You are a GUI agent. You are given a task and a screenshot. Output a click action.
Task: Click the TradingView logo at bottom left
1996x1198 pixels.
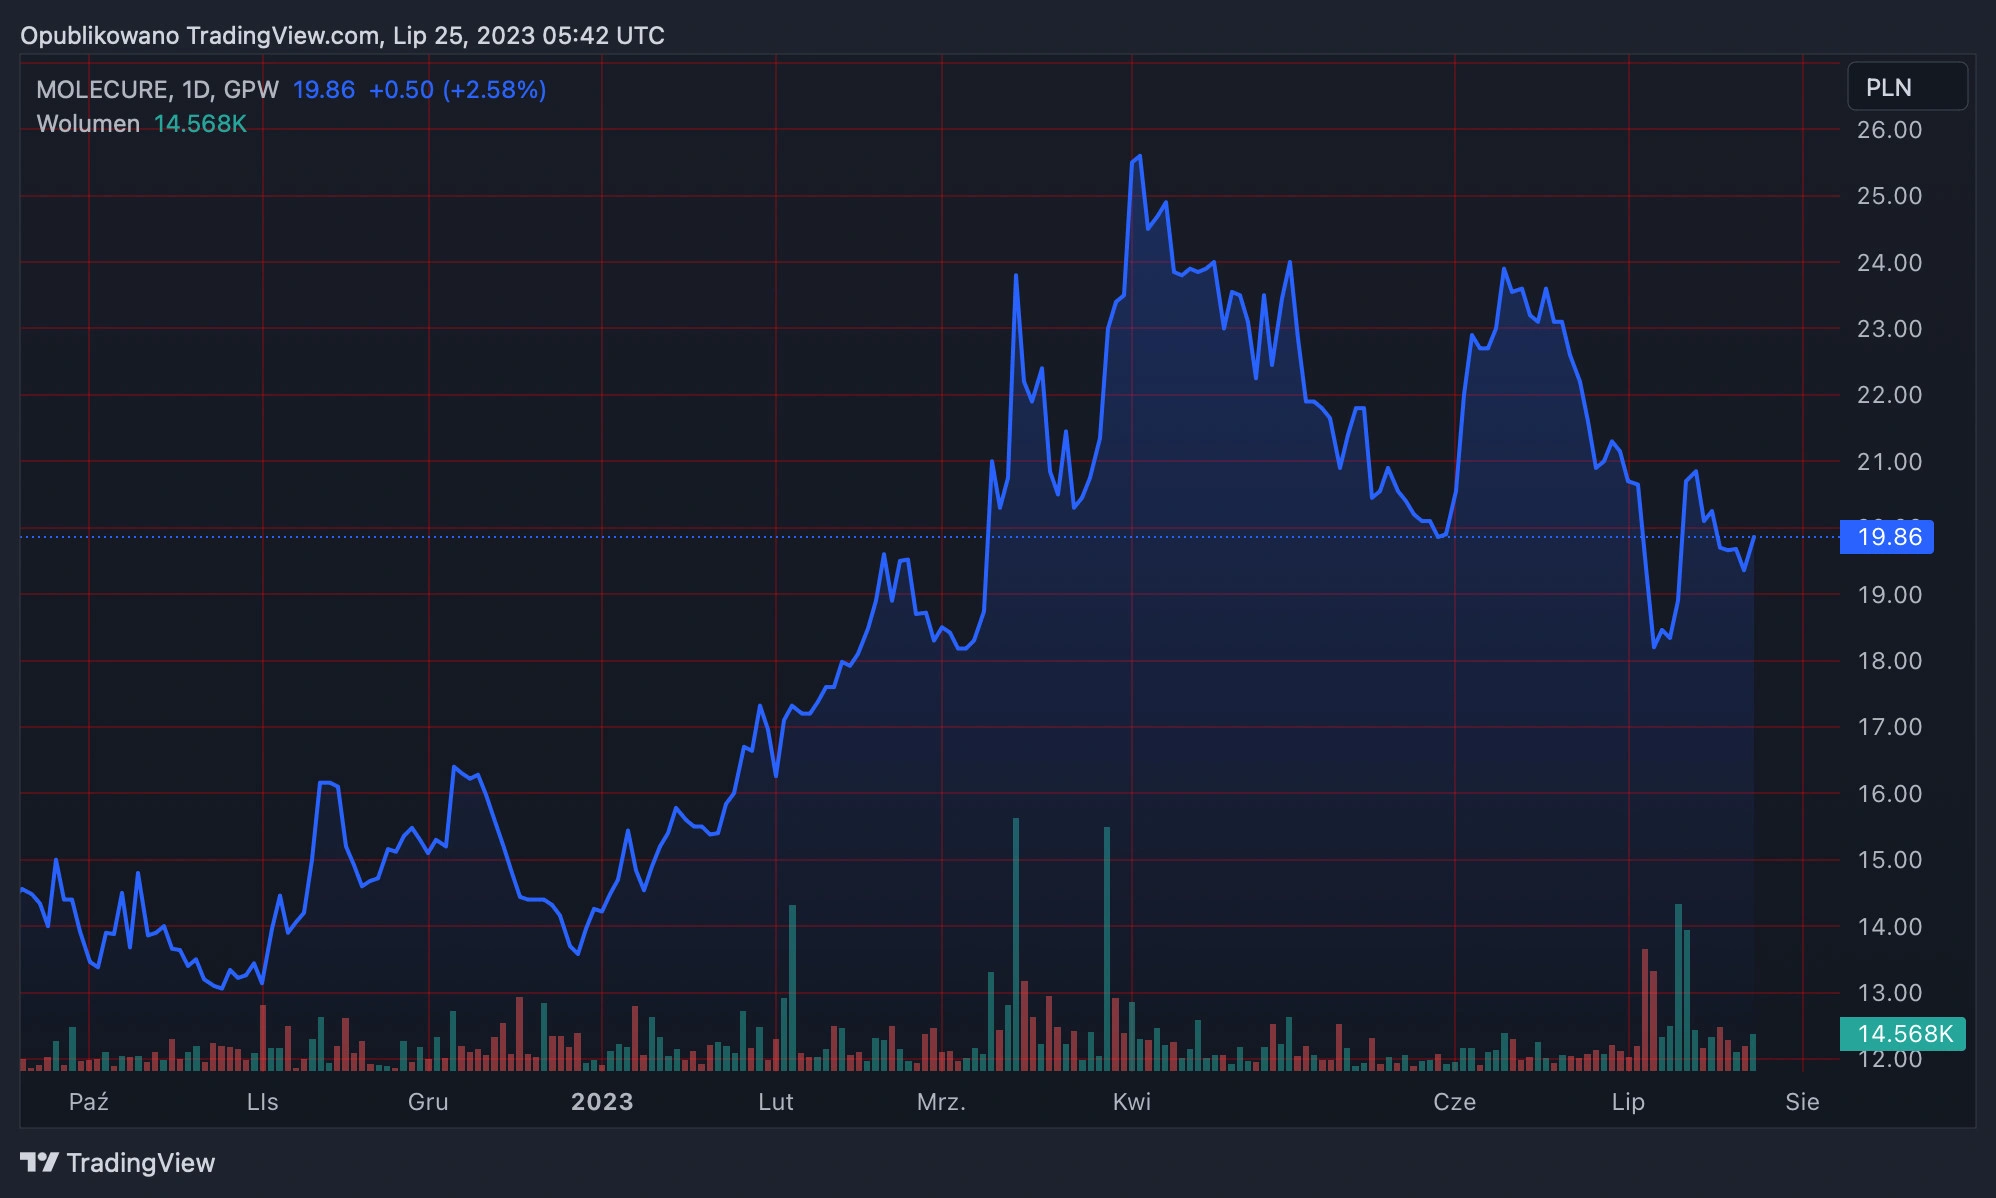tap(118, 1163)
